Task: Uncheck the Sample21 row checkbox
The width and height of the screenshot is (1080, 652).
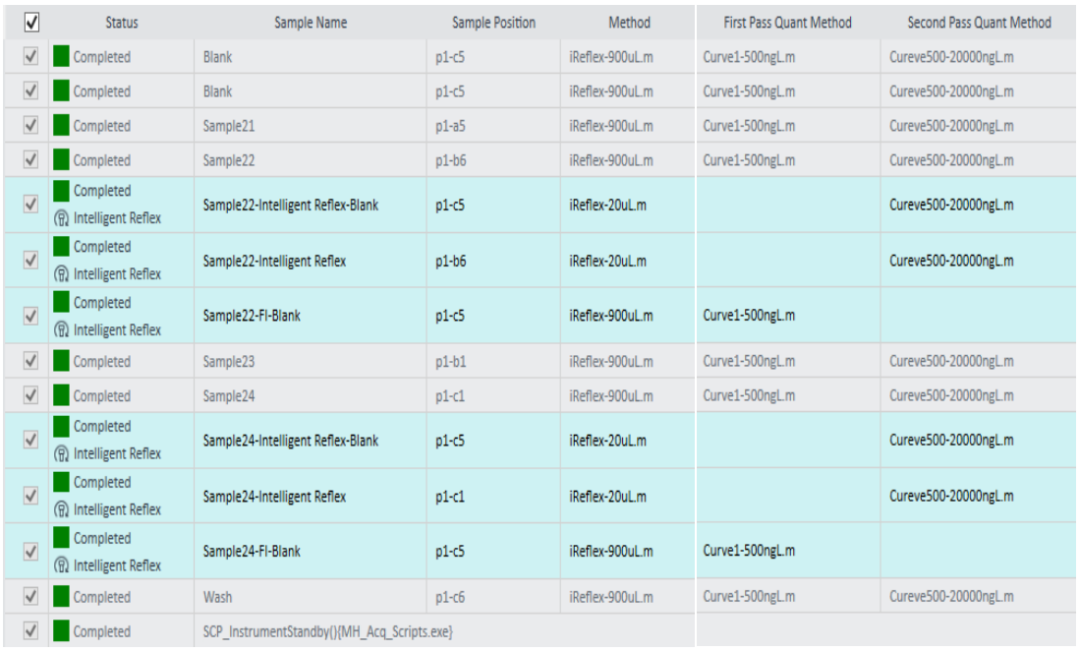Action: click(31, 125)
